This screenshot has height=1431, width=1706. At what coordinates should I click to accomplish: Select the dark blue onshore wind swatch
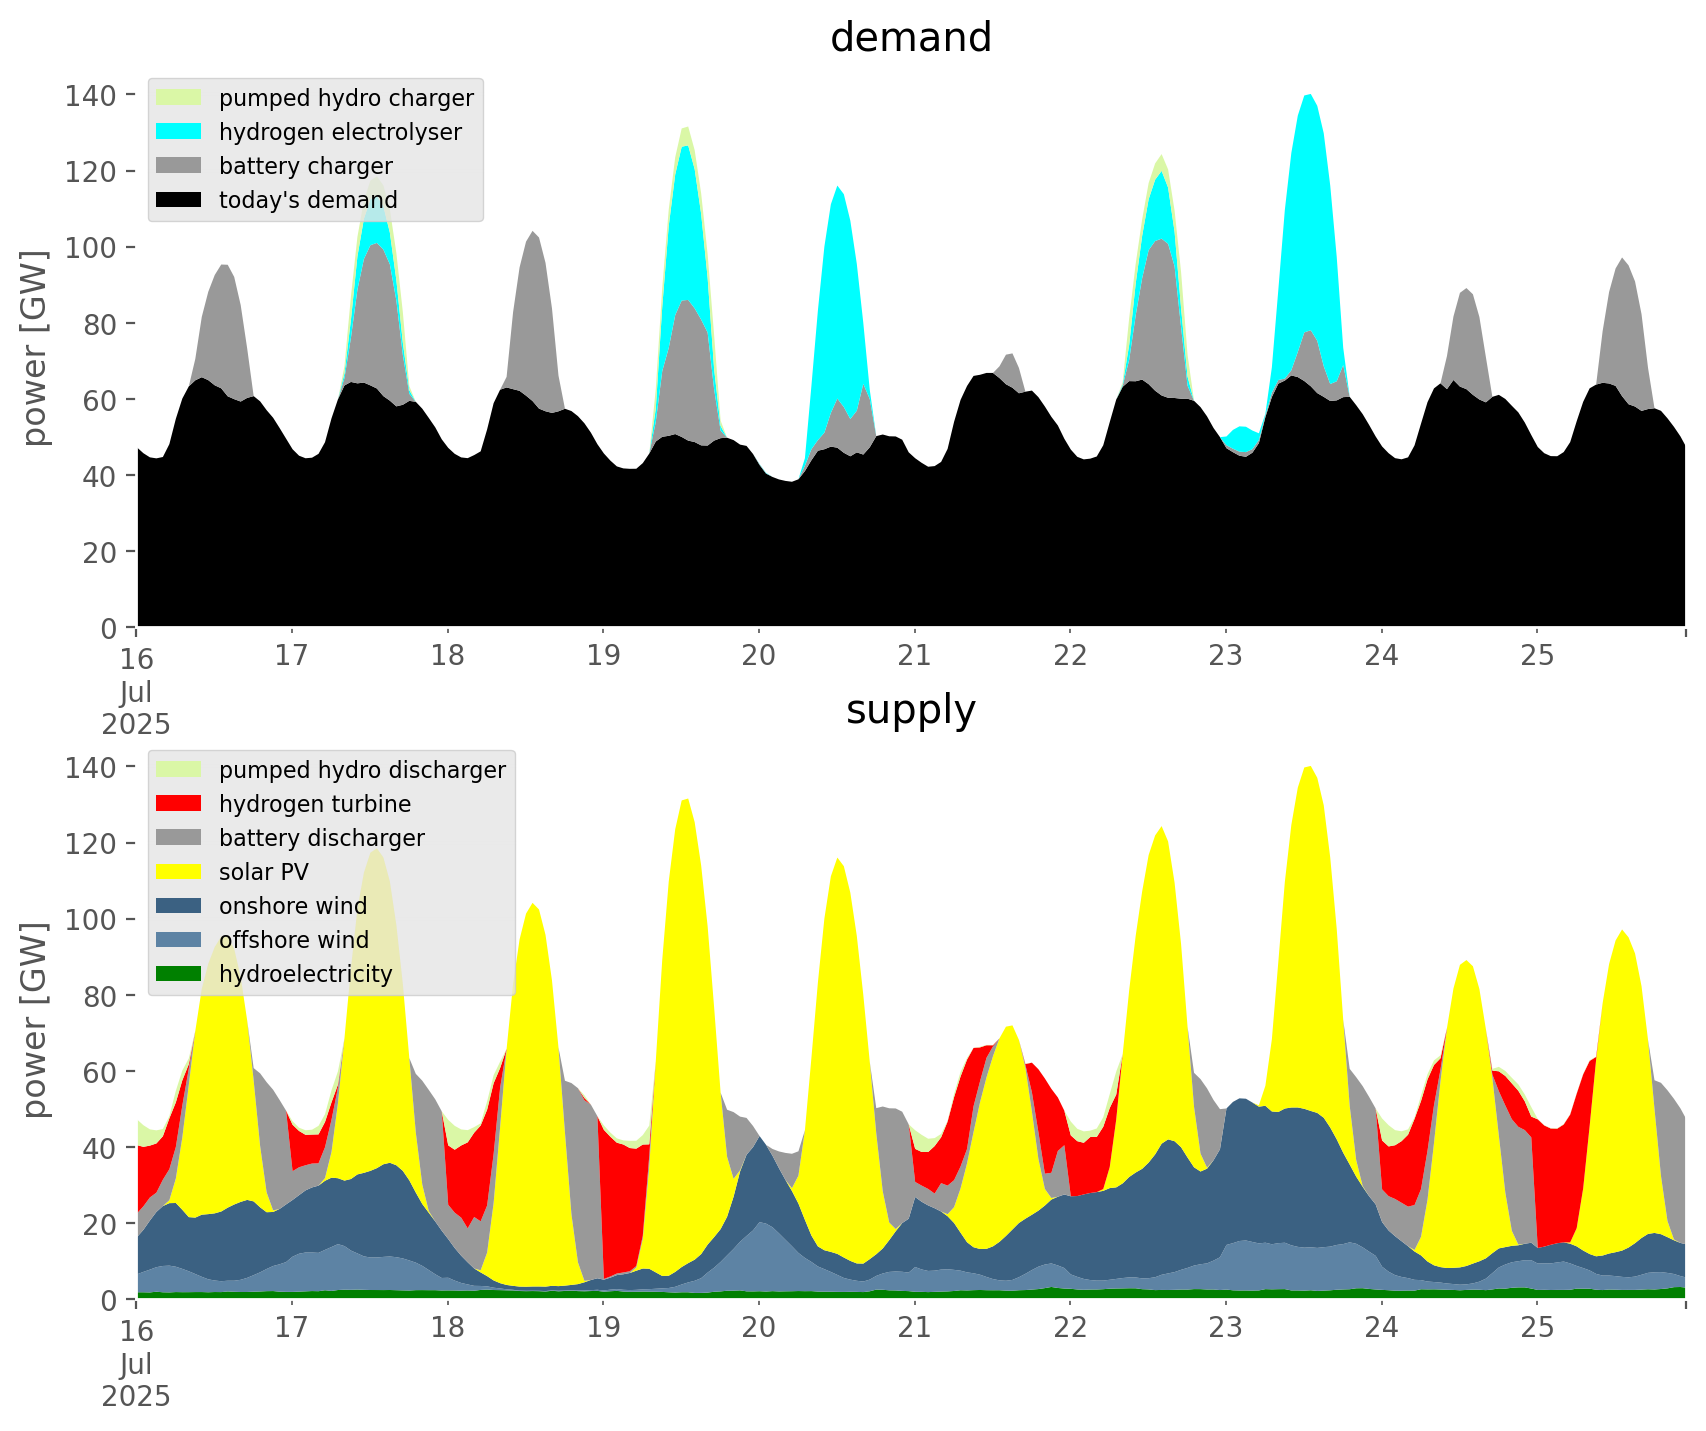179,906
